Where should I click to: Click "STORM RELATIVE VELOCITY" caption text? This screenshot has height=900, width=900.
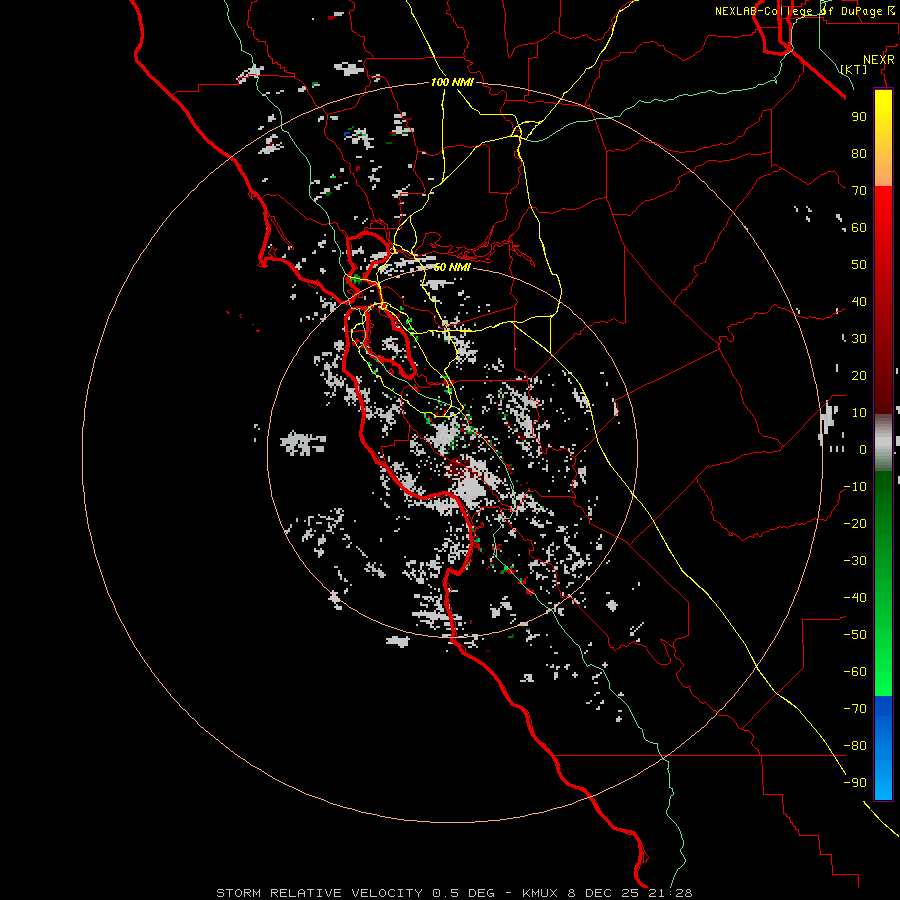click(x=319, y=893)
